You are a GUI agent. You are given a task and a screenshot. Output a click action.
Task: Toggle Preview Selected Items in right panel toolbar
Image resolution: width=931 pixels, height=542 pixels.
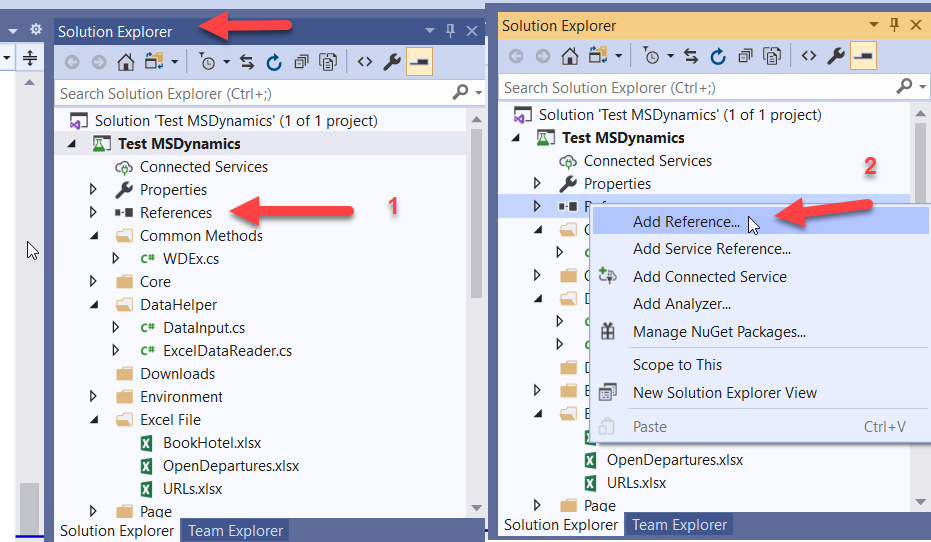click(x=864, y=56)
